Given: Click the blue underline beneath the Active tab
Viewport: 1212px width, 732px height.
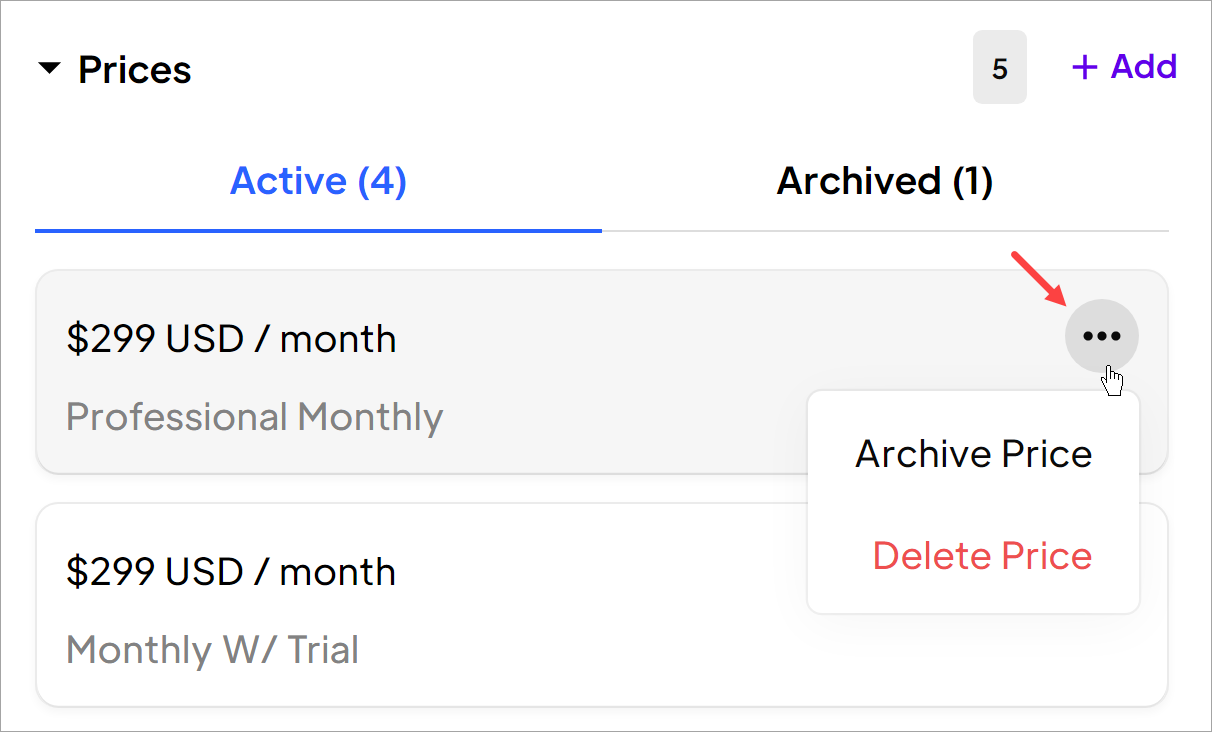Looking at the screenshot, I should tap(318, 230).
